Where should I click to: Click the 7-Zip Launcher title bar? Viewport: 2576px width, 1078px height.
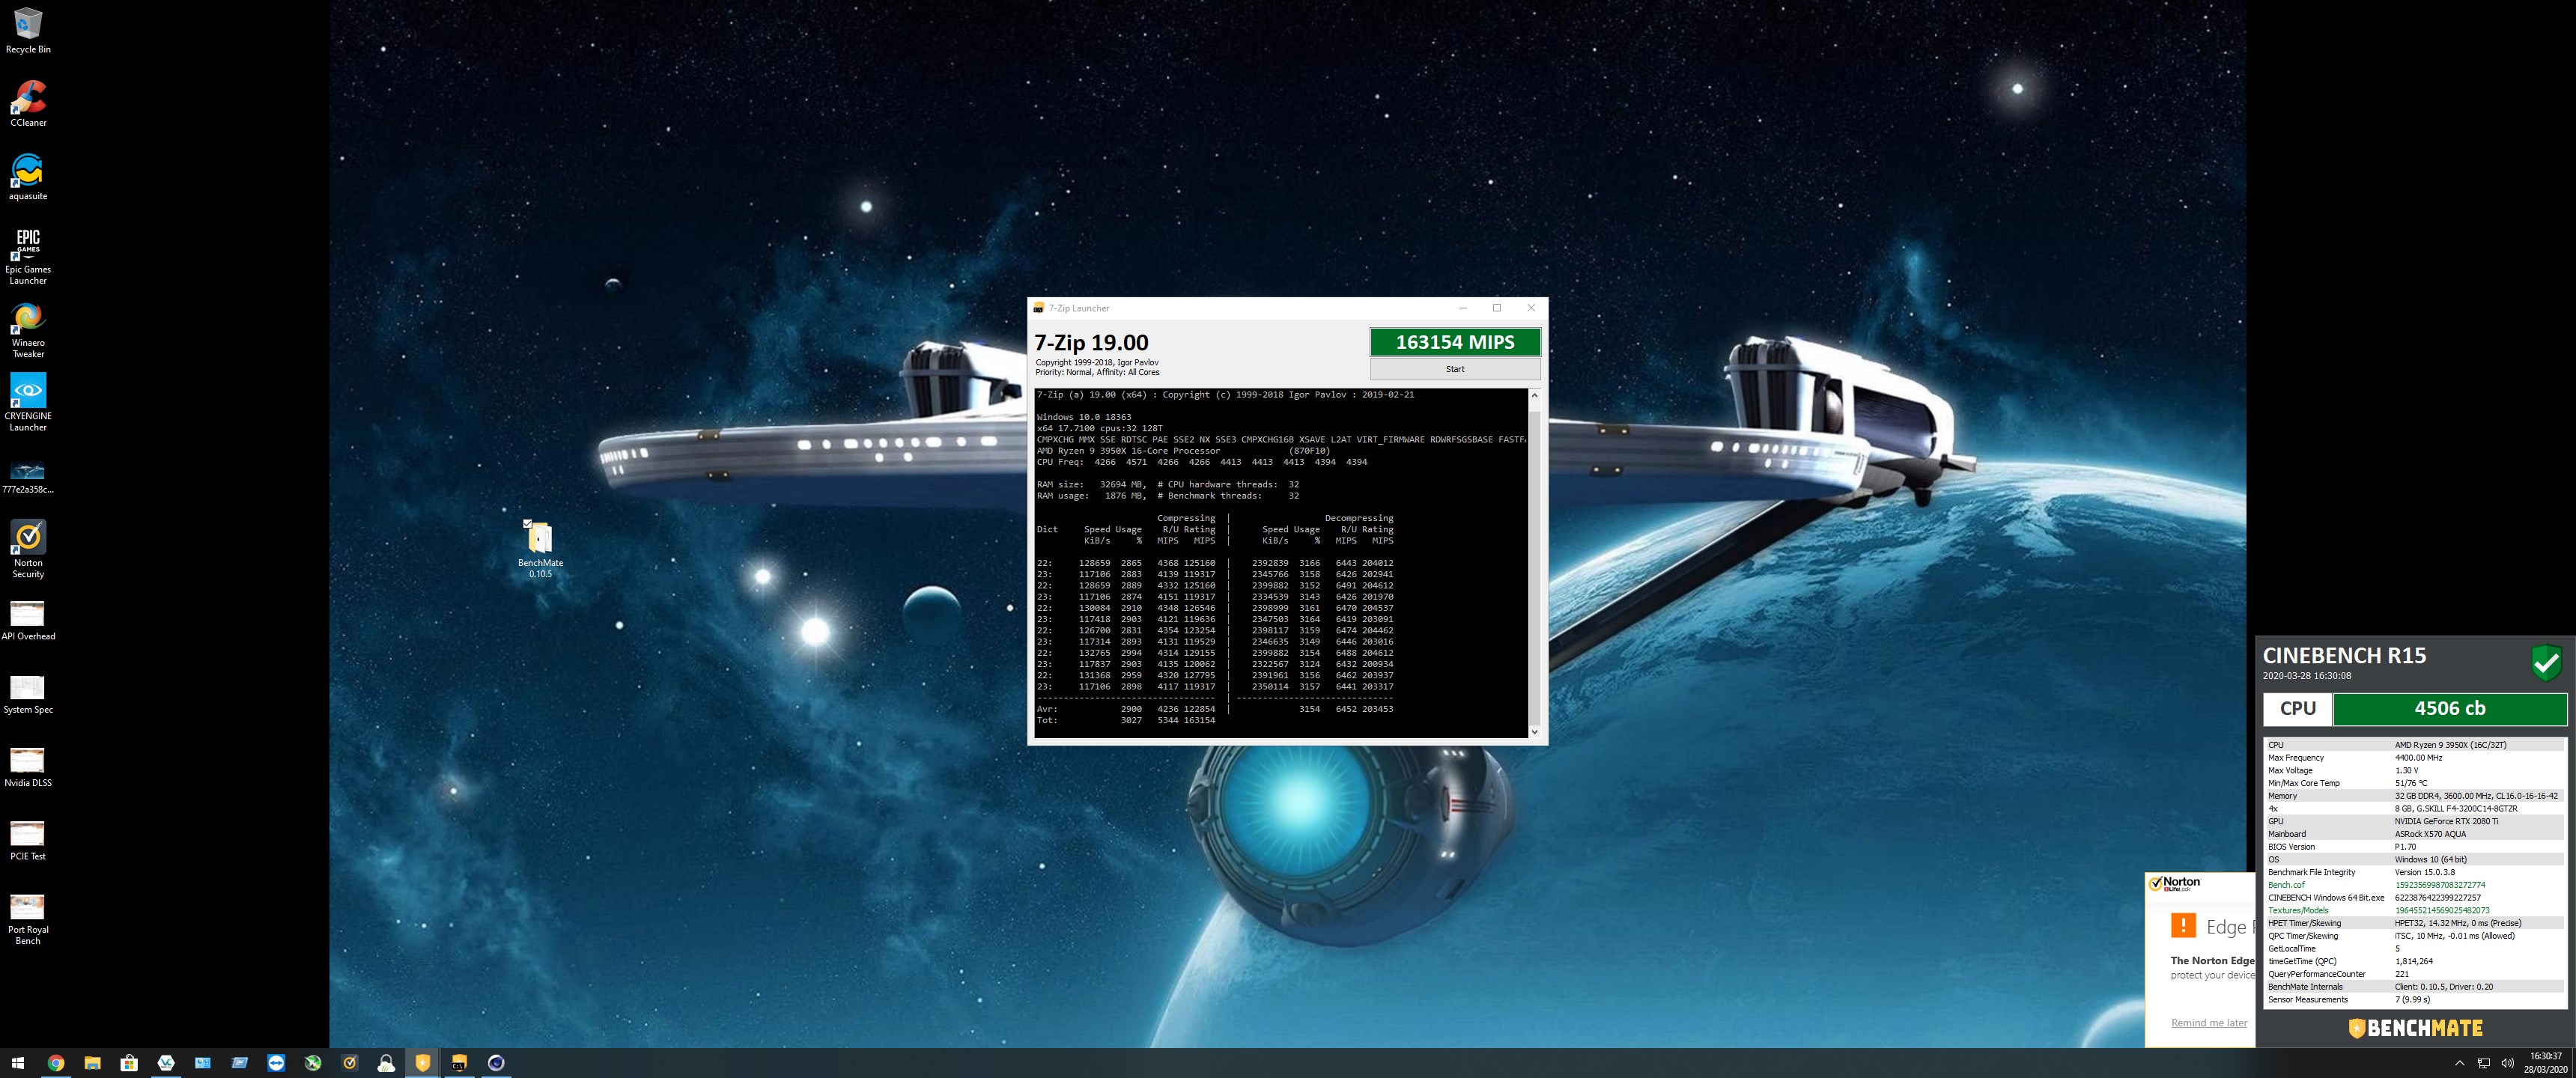1240,308
